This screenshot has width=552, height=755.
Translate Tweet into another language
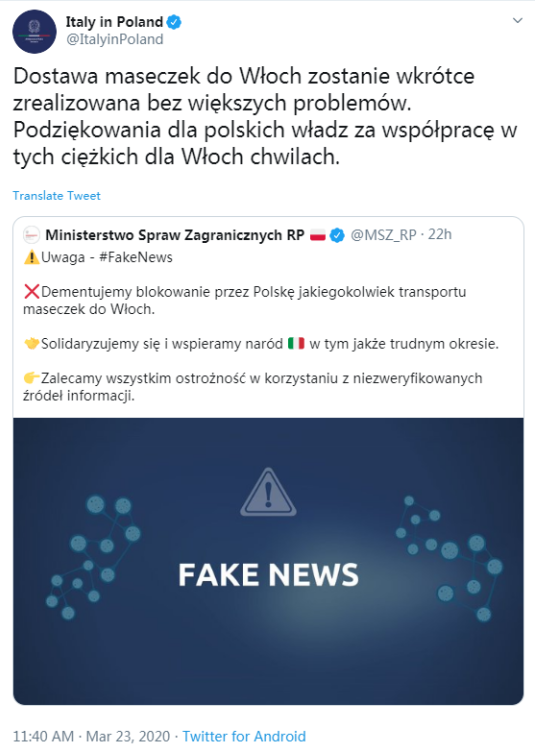pyautogui.click(x=56, y=195)
